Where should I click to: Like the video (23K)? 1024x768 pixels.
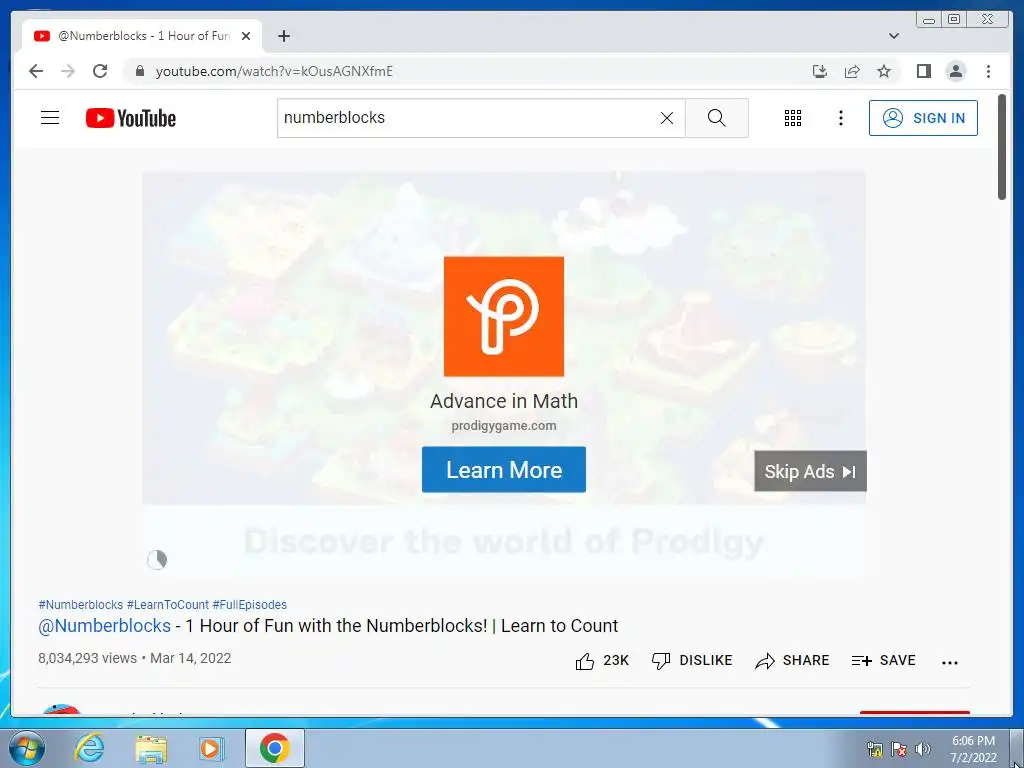pos(601,661)
